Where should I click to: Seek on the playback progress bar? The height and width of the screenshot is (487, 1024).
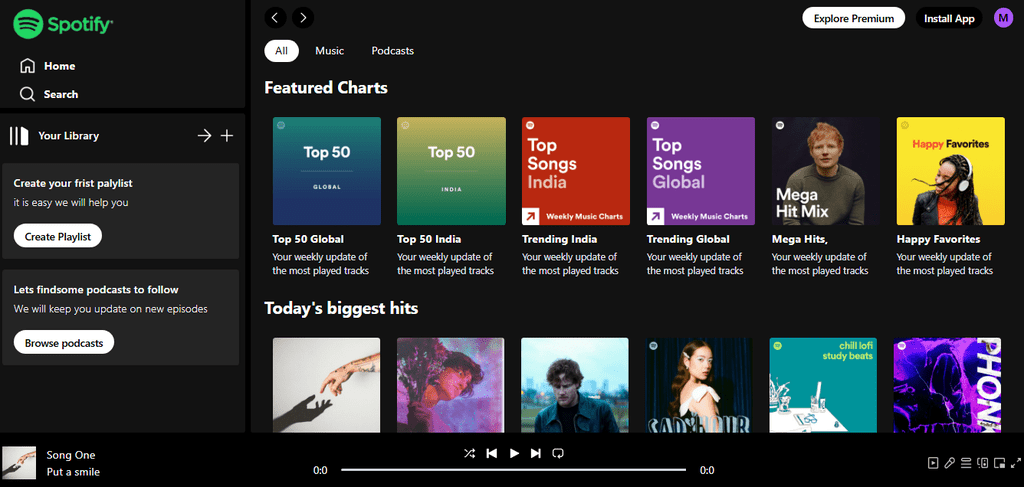point(513,470)
